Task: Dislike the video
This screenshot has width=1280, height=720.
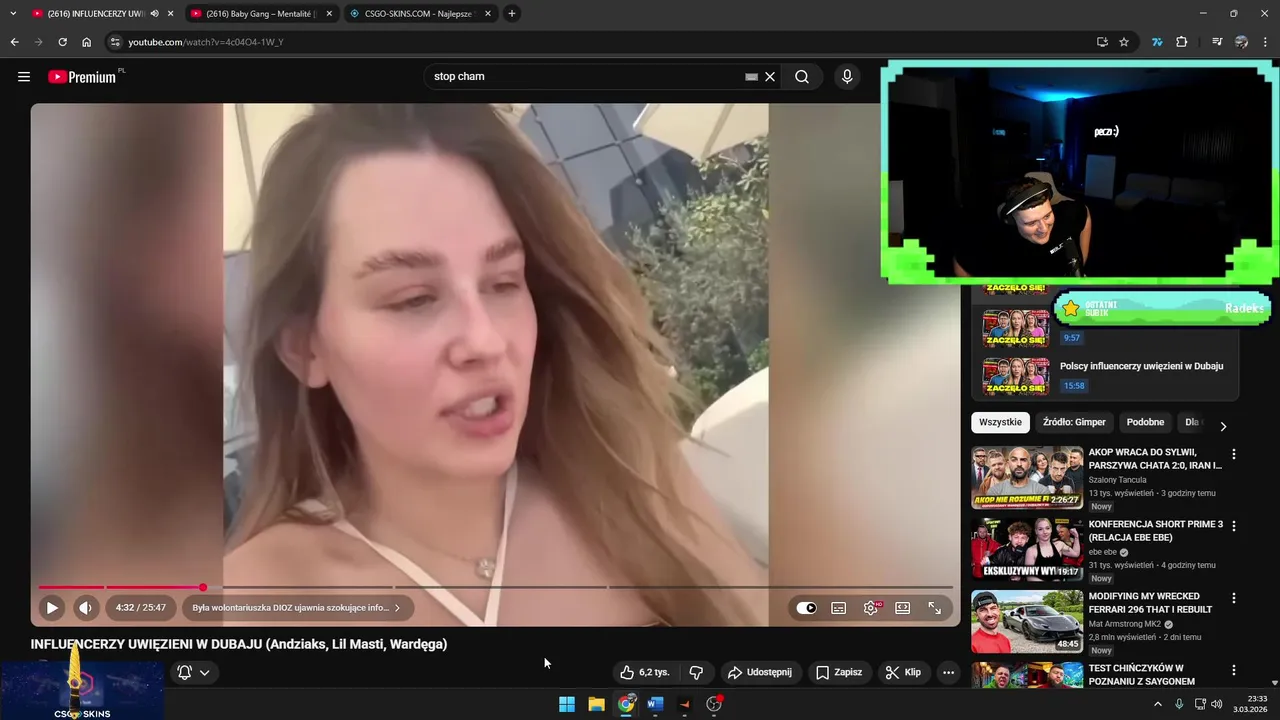Action: (697, 672)
